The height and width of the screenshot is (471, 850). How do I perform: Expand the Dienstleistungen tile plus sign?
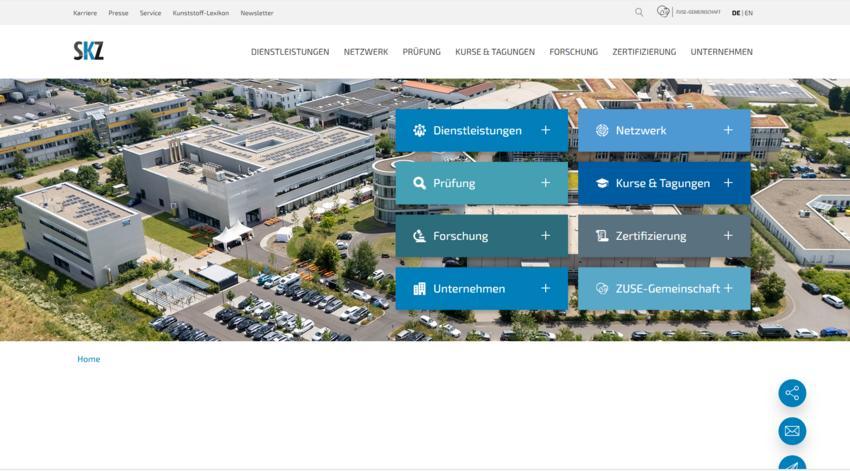(545, 130)
